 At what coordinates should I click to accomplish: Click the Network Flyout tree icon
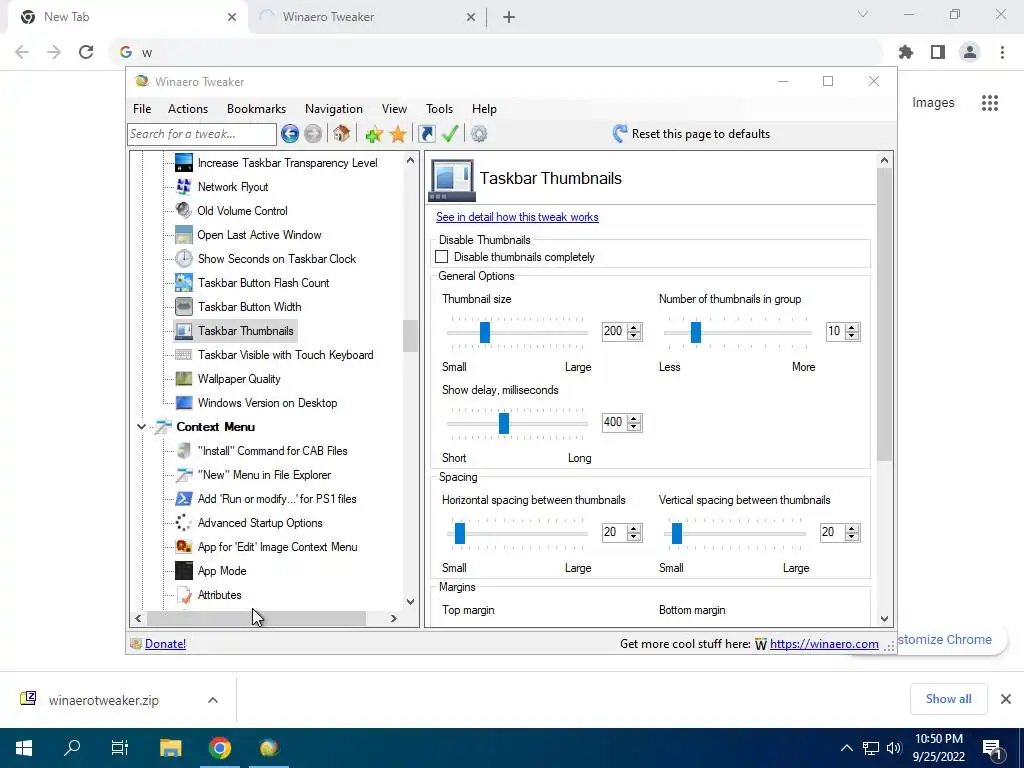tap(184, 187)
